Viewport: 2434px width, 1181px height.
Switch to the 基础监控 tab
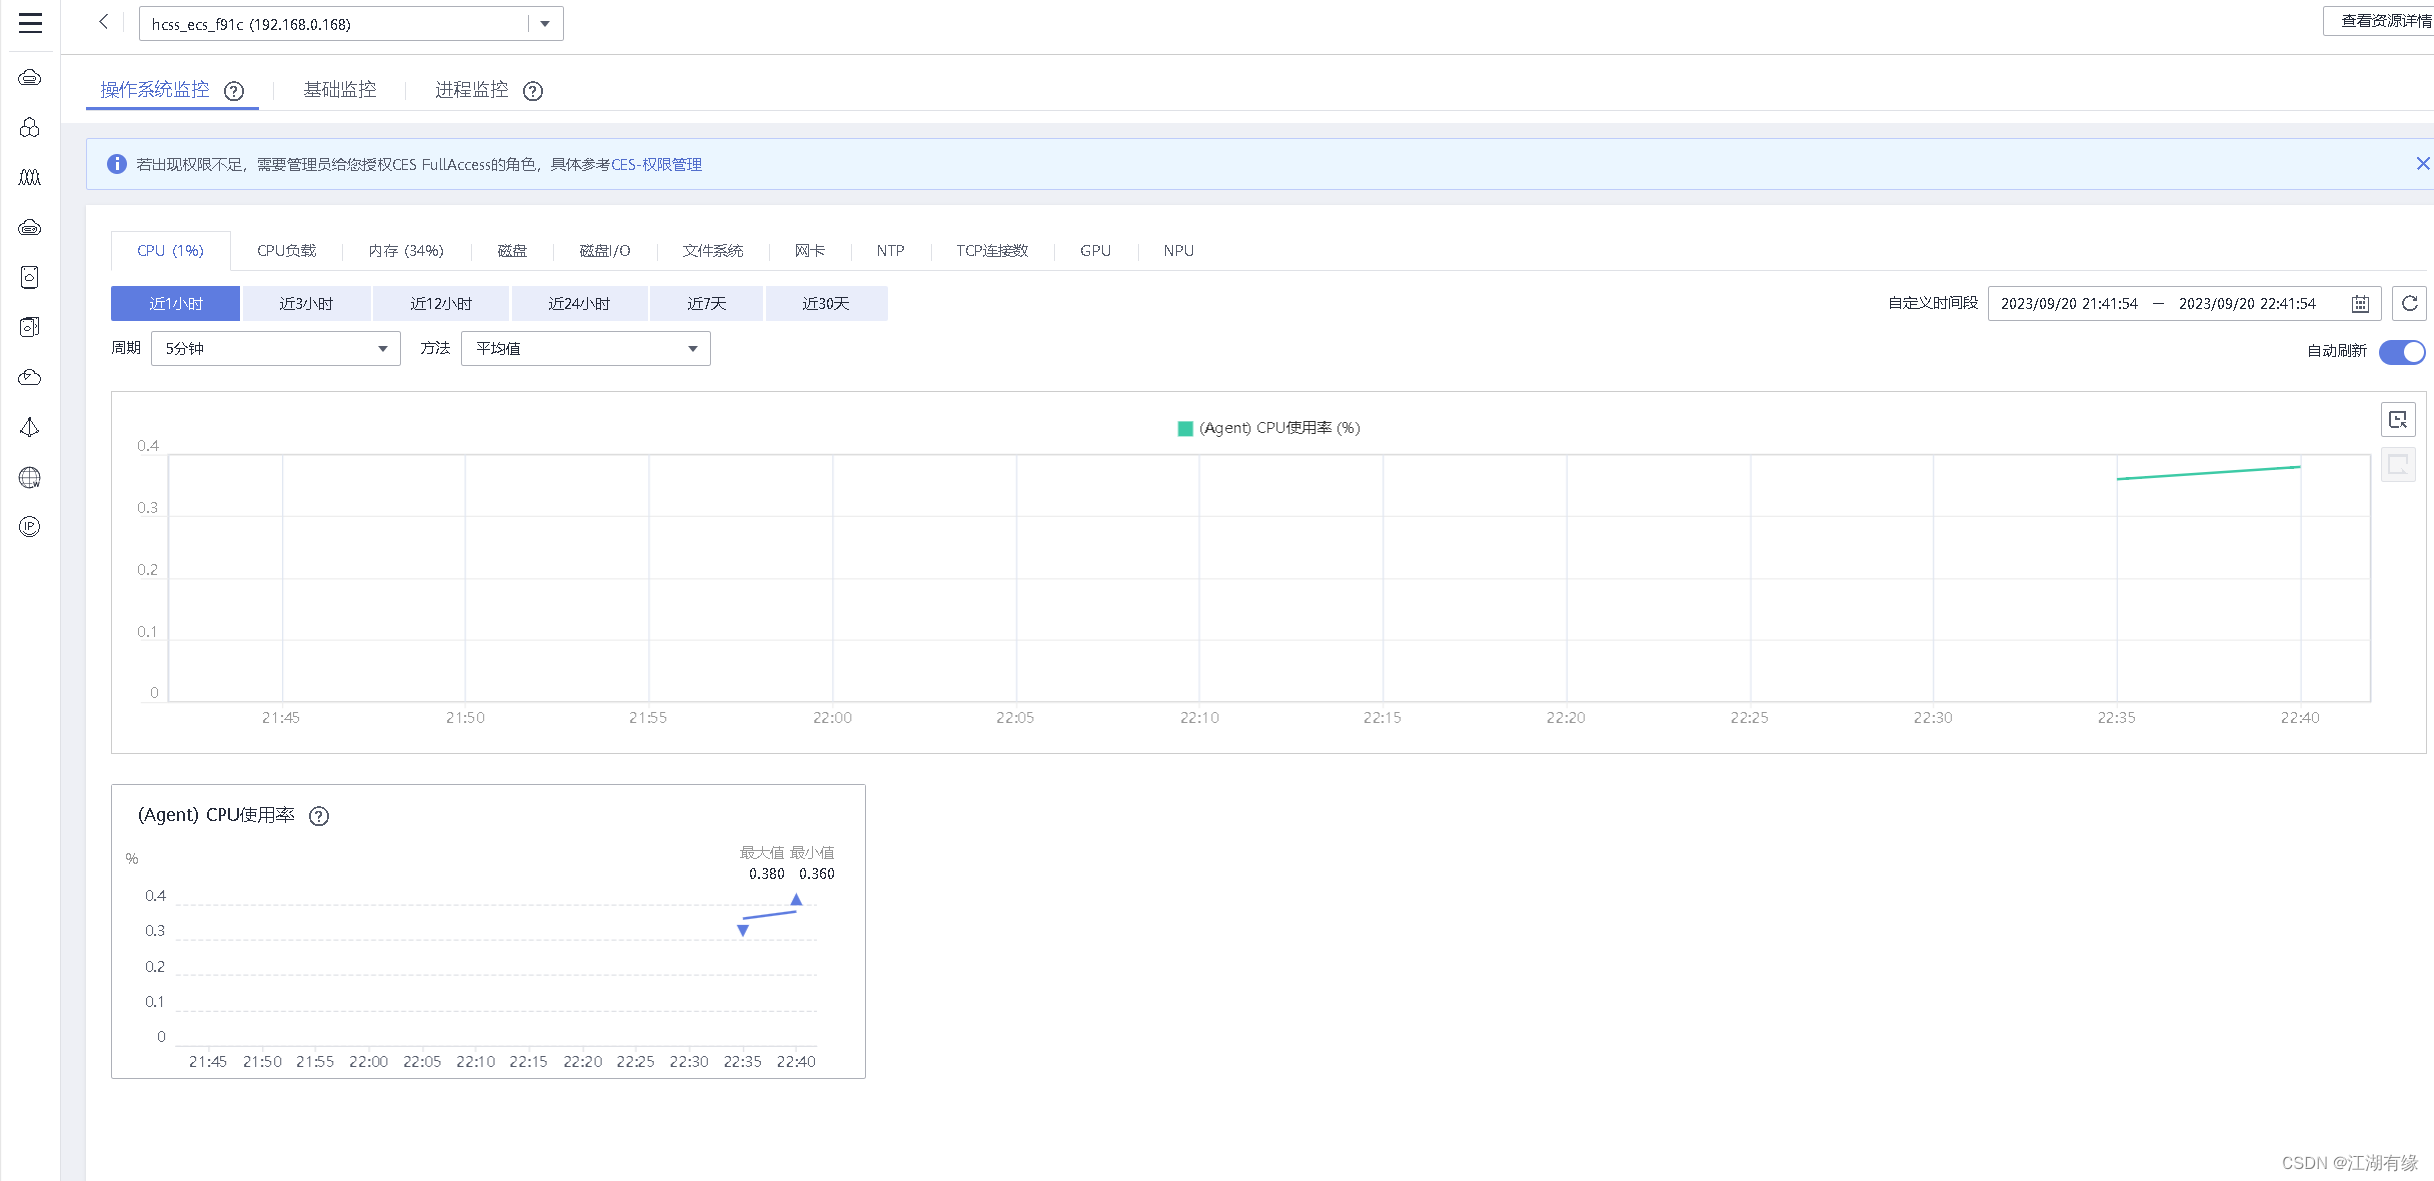click(x=340, y=90)
